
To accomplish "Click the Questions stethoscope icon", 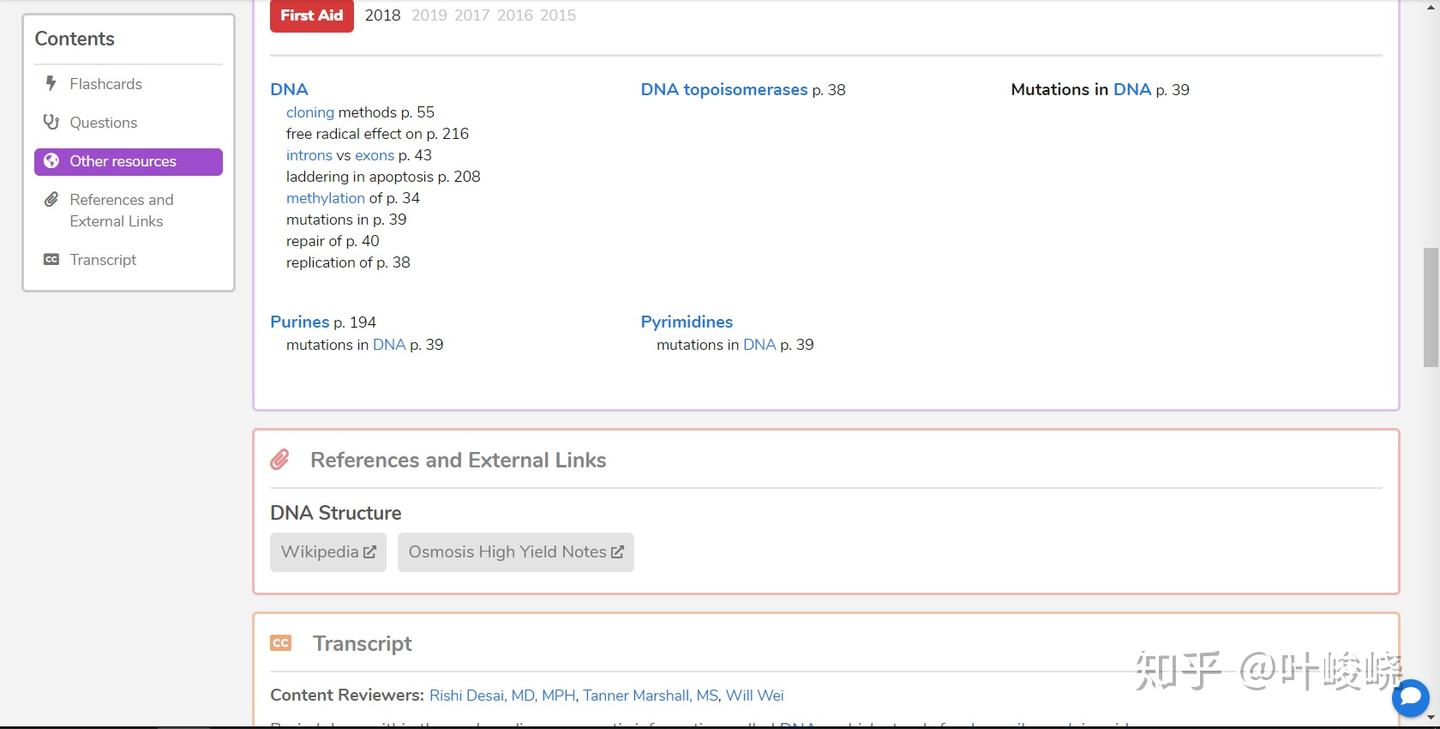I will 51,122.
